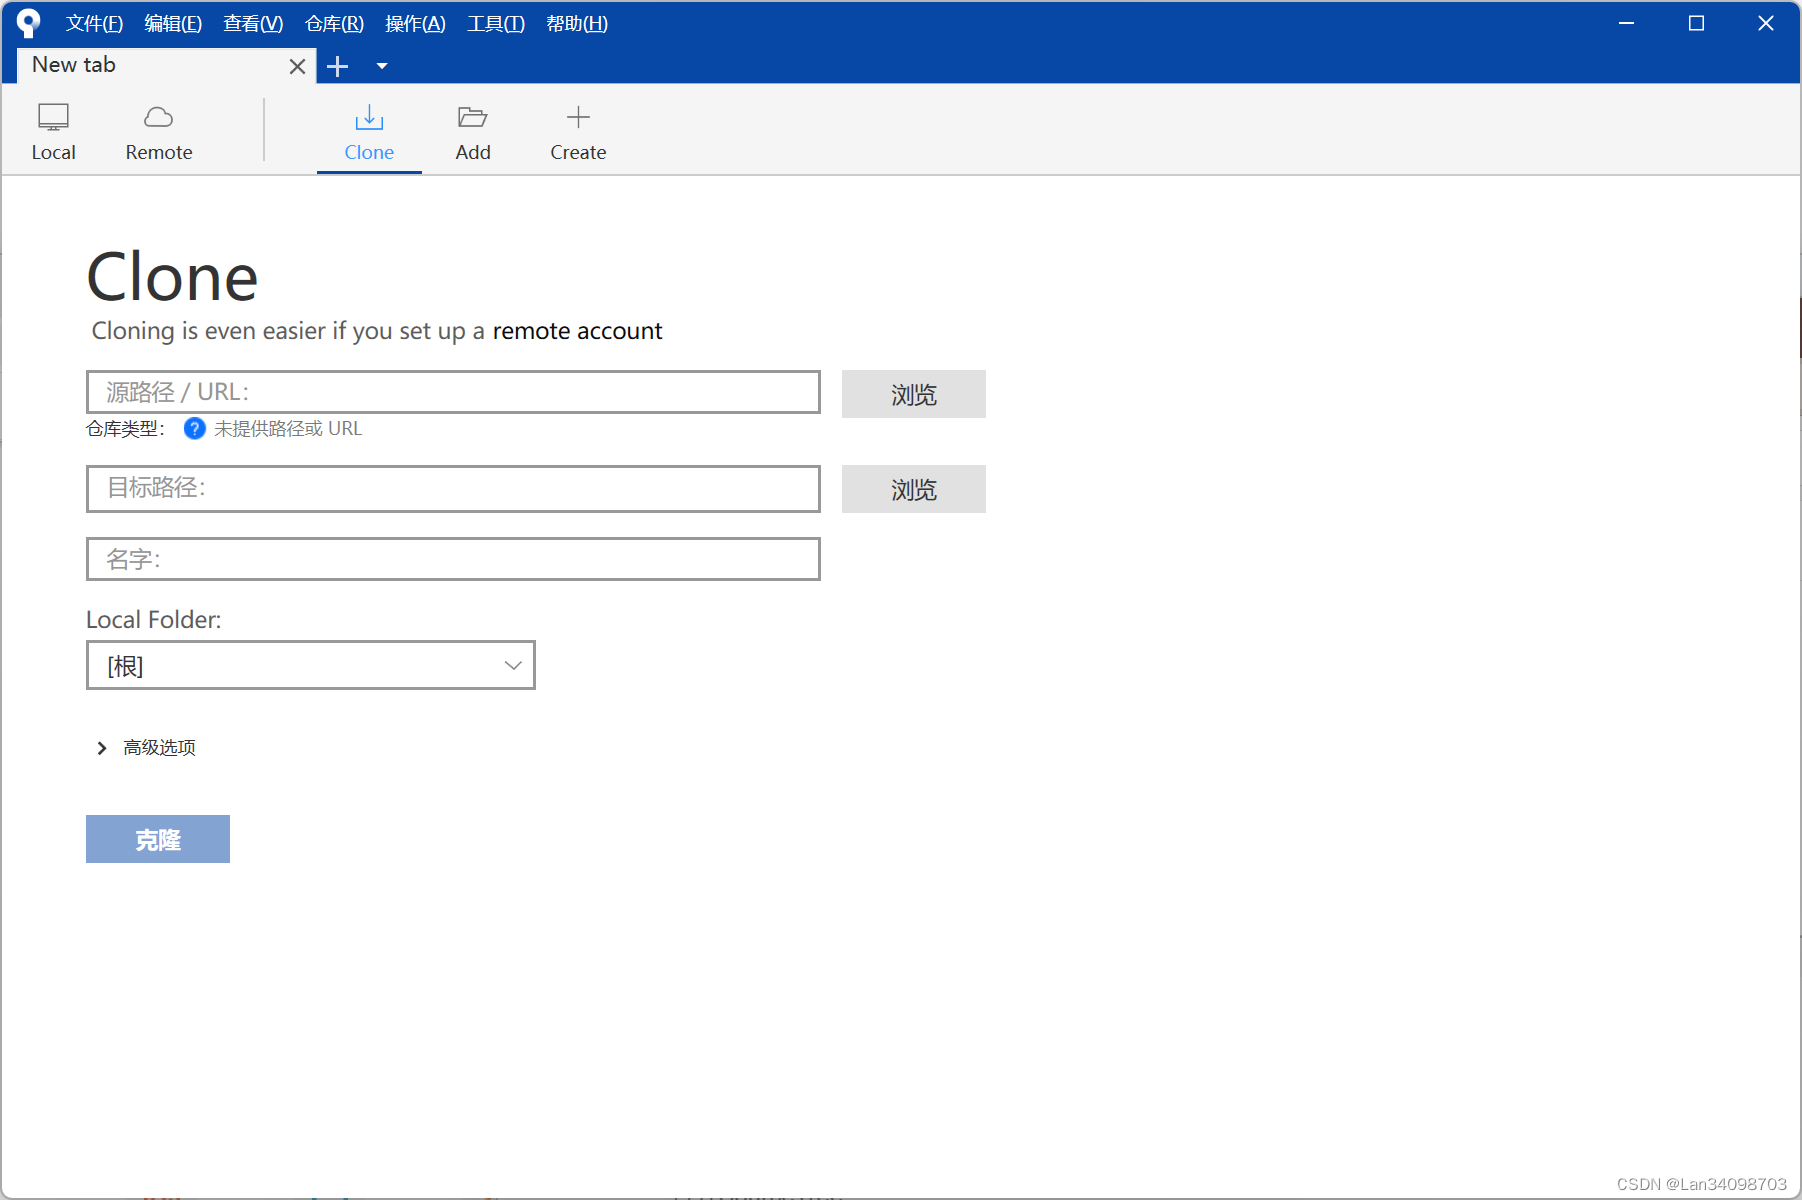The height and width of the screenshot is (1200, 1802).
Task: Open the Clone repository view
Action: point(369,131)
